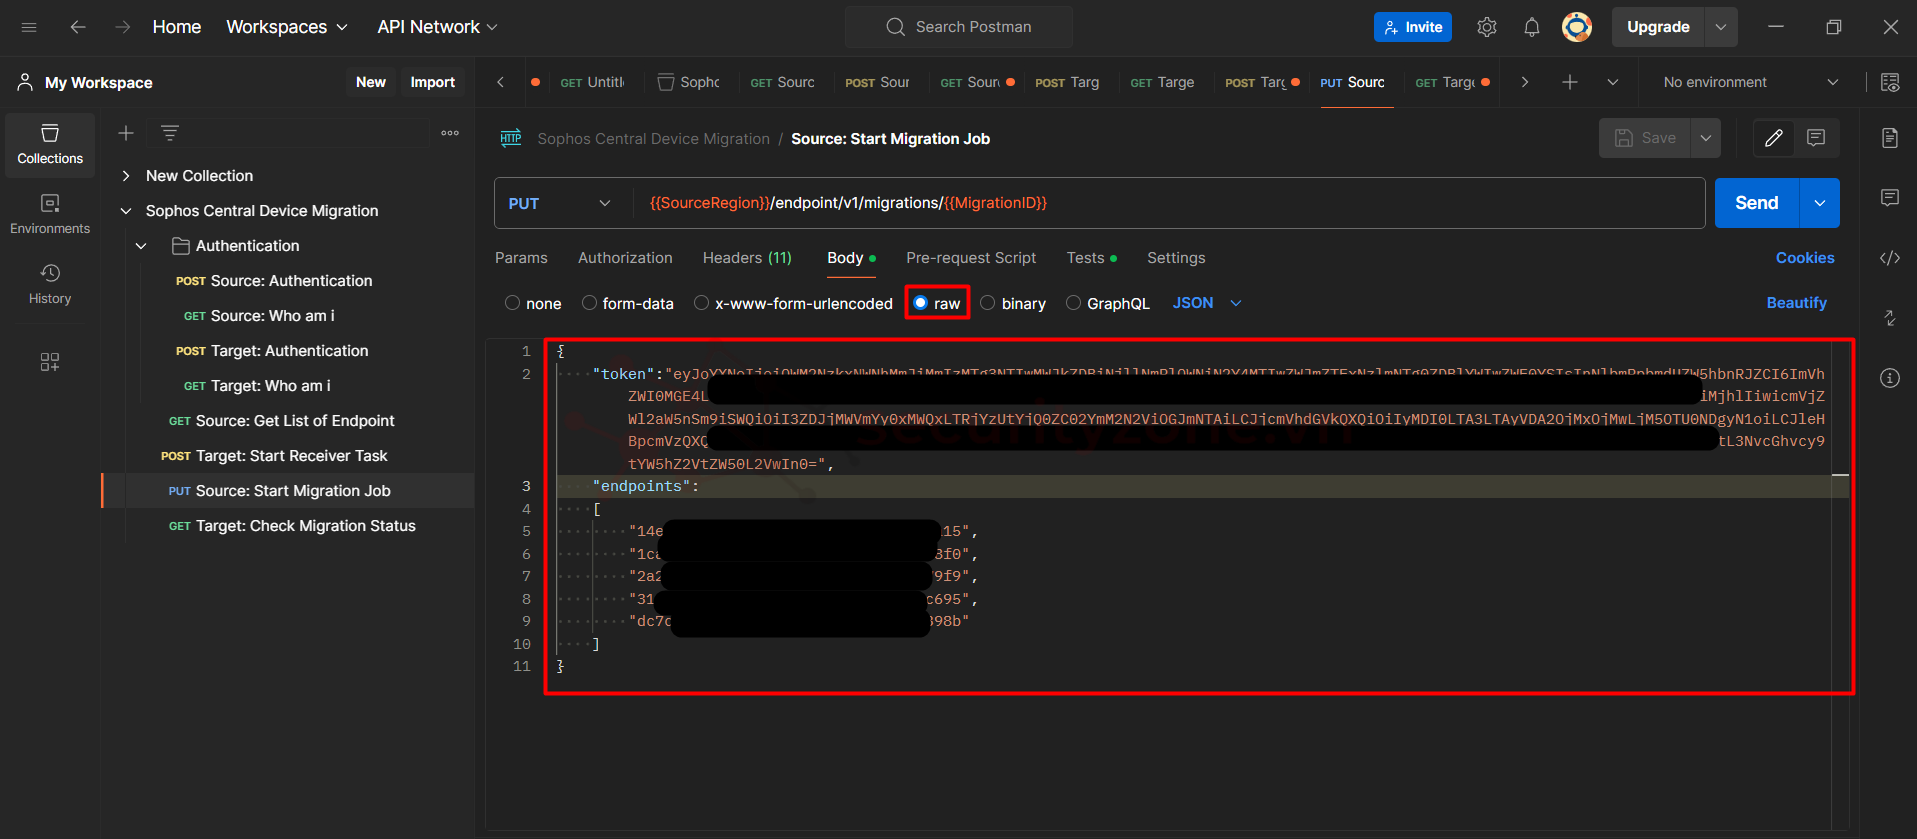Click the Send button
The width and height of the screenshot is (1917, 839).
click(1757, 203)
